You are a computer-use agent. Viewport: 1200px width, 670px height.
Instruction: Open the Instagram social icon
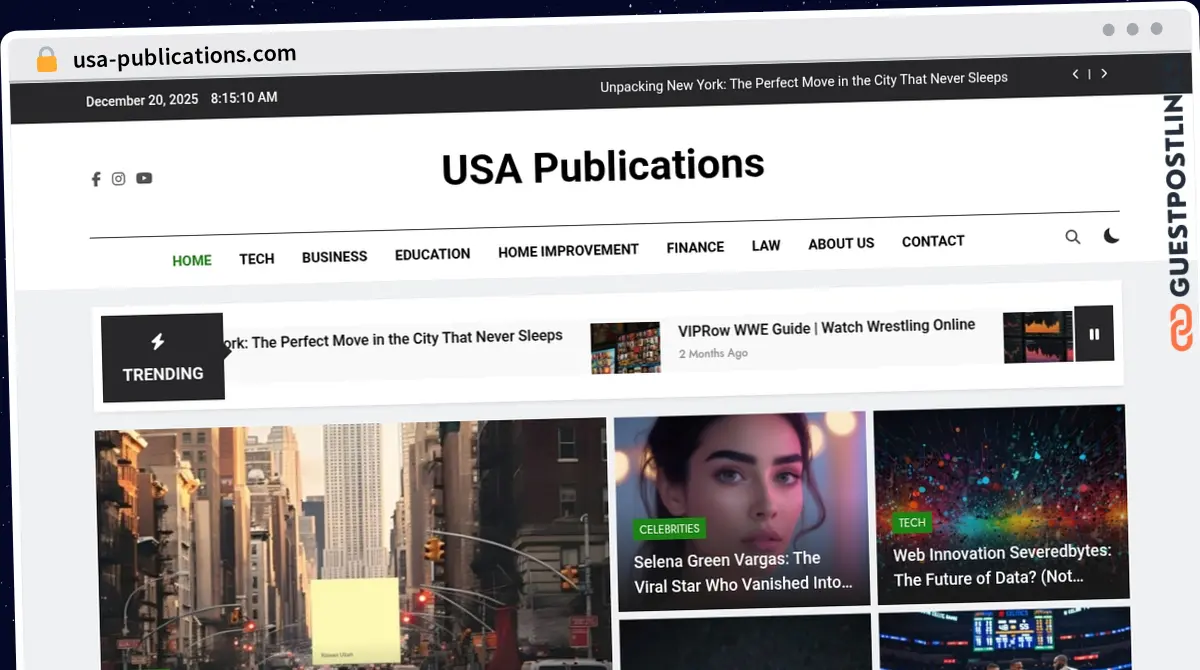(118, 179)
